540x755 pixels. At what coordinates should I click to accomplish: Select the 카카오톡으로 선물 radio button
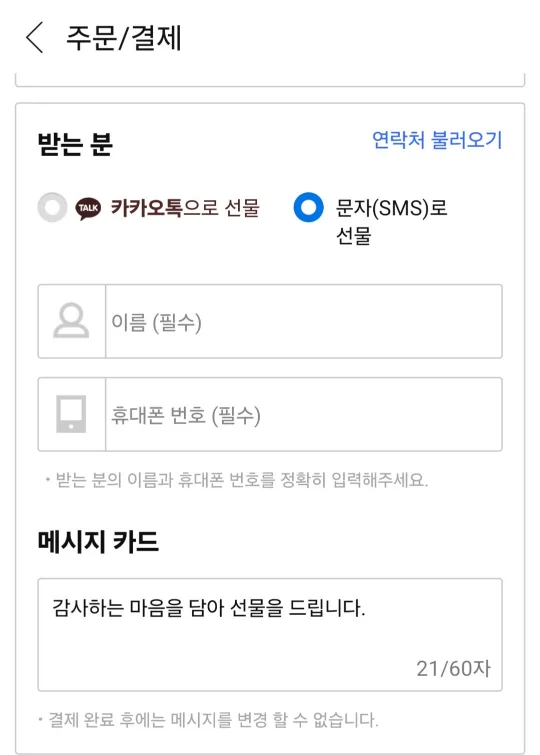tap(53, 208)
